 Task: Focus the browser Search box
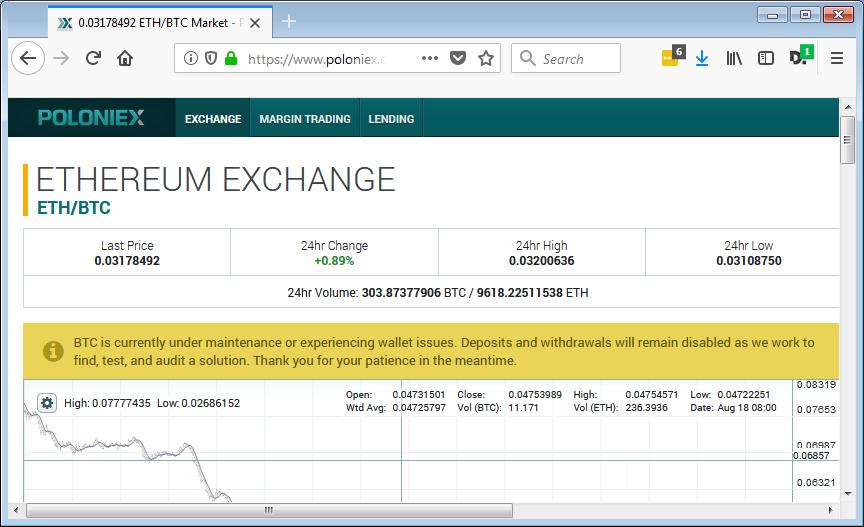(566, 58)
